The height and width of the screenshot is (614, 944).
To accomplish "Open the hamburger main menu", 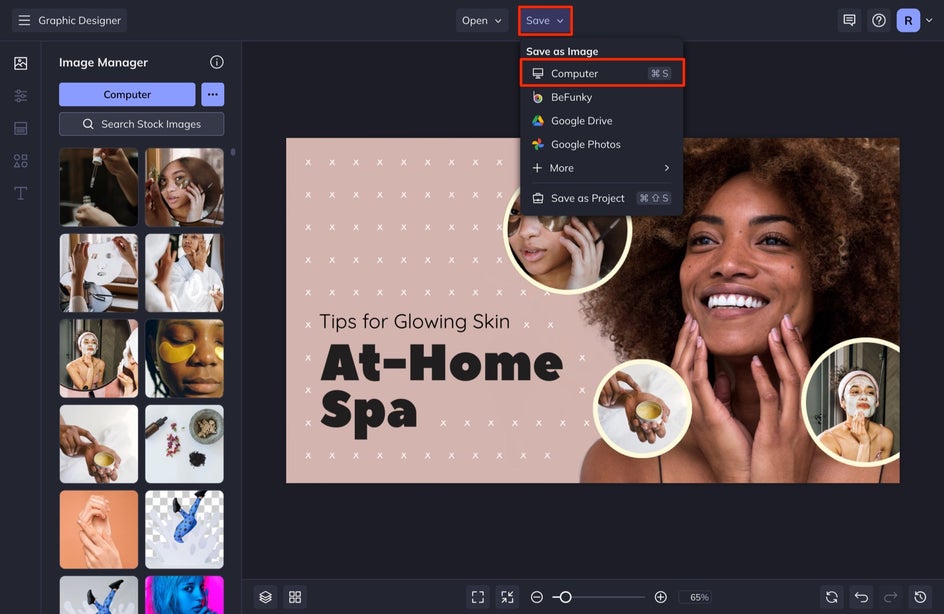I will 24,20.
